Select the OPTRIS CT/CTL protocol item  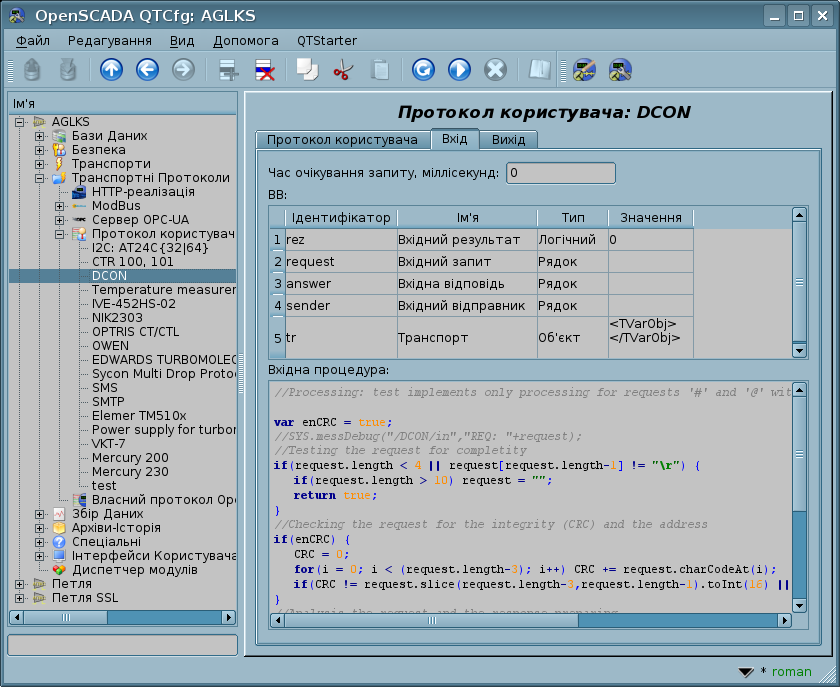pyautogui.click(x=135, y=332)
